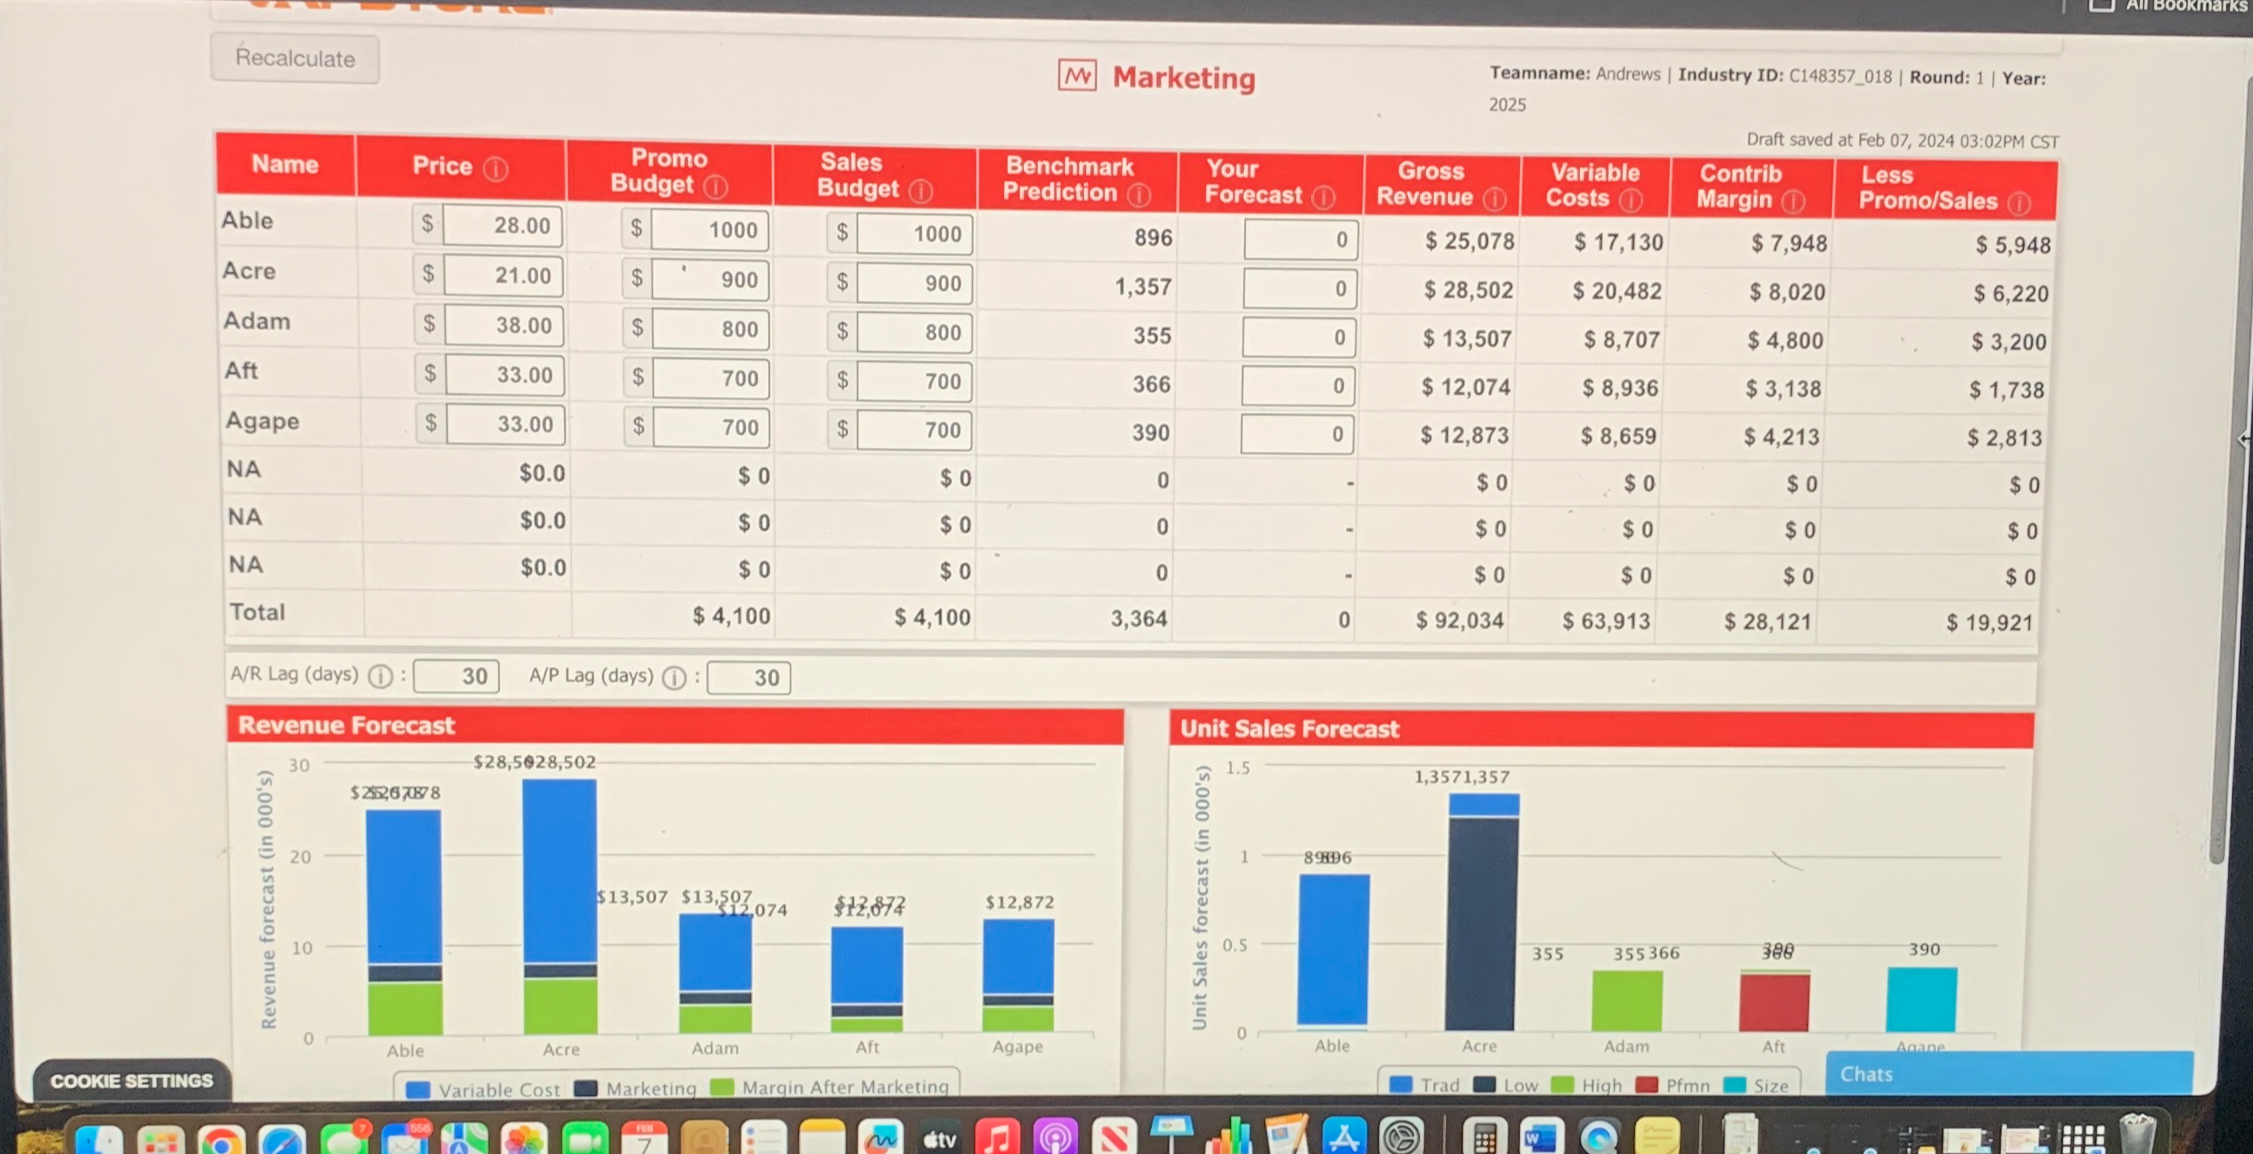Toggle High segment in unit sales legend
Screen dimensions: 2253x1154
pyautogui.click(x=1587, y=1085)
